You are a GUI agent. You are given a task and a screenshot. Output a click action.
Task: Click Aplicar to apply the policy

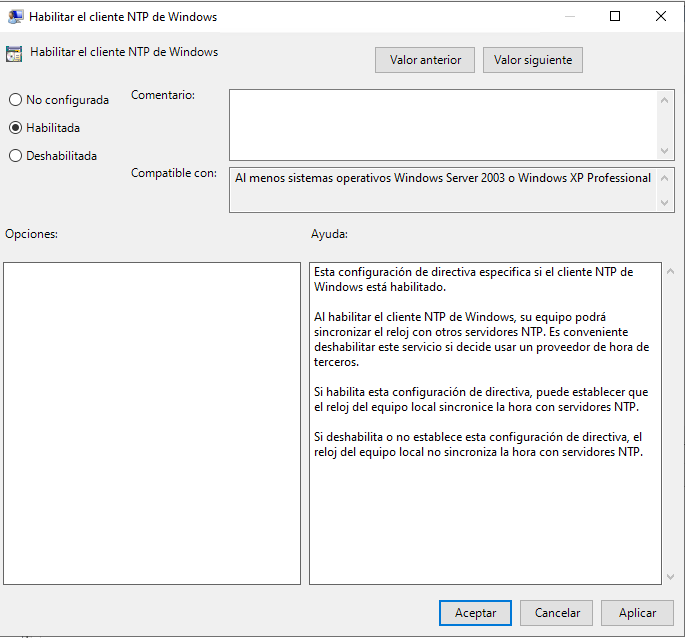click(x=637, y=613)
